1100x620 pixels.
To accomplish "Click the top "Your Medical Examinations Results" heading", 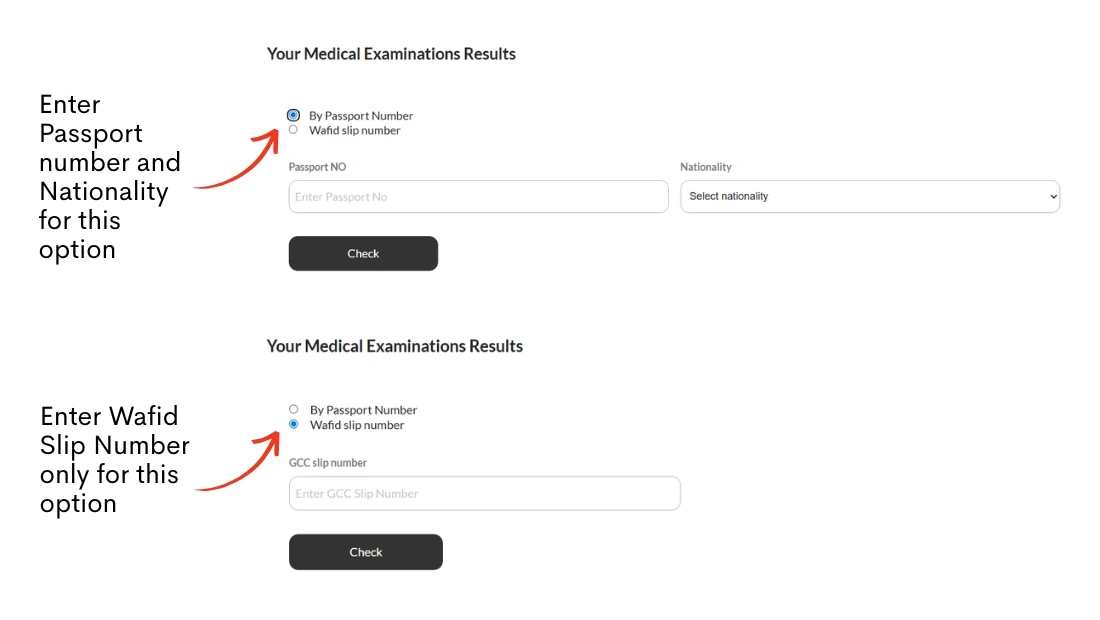I will point(391,53).
